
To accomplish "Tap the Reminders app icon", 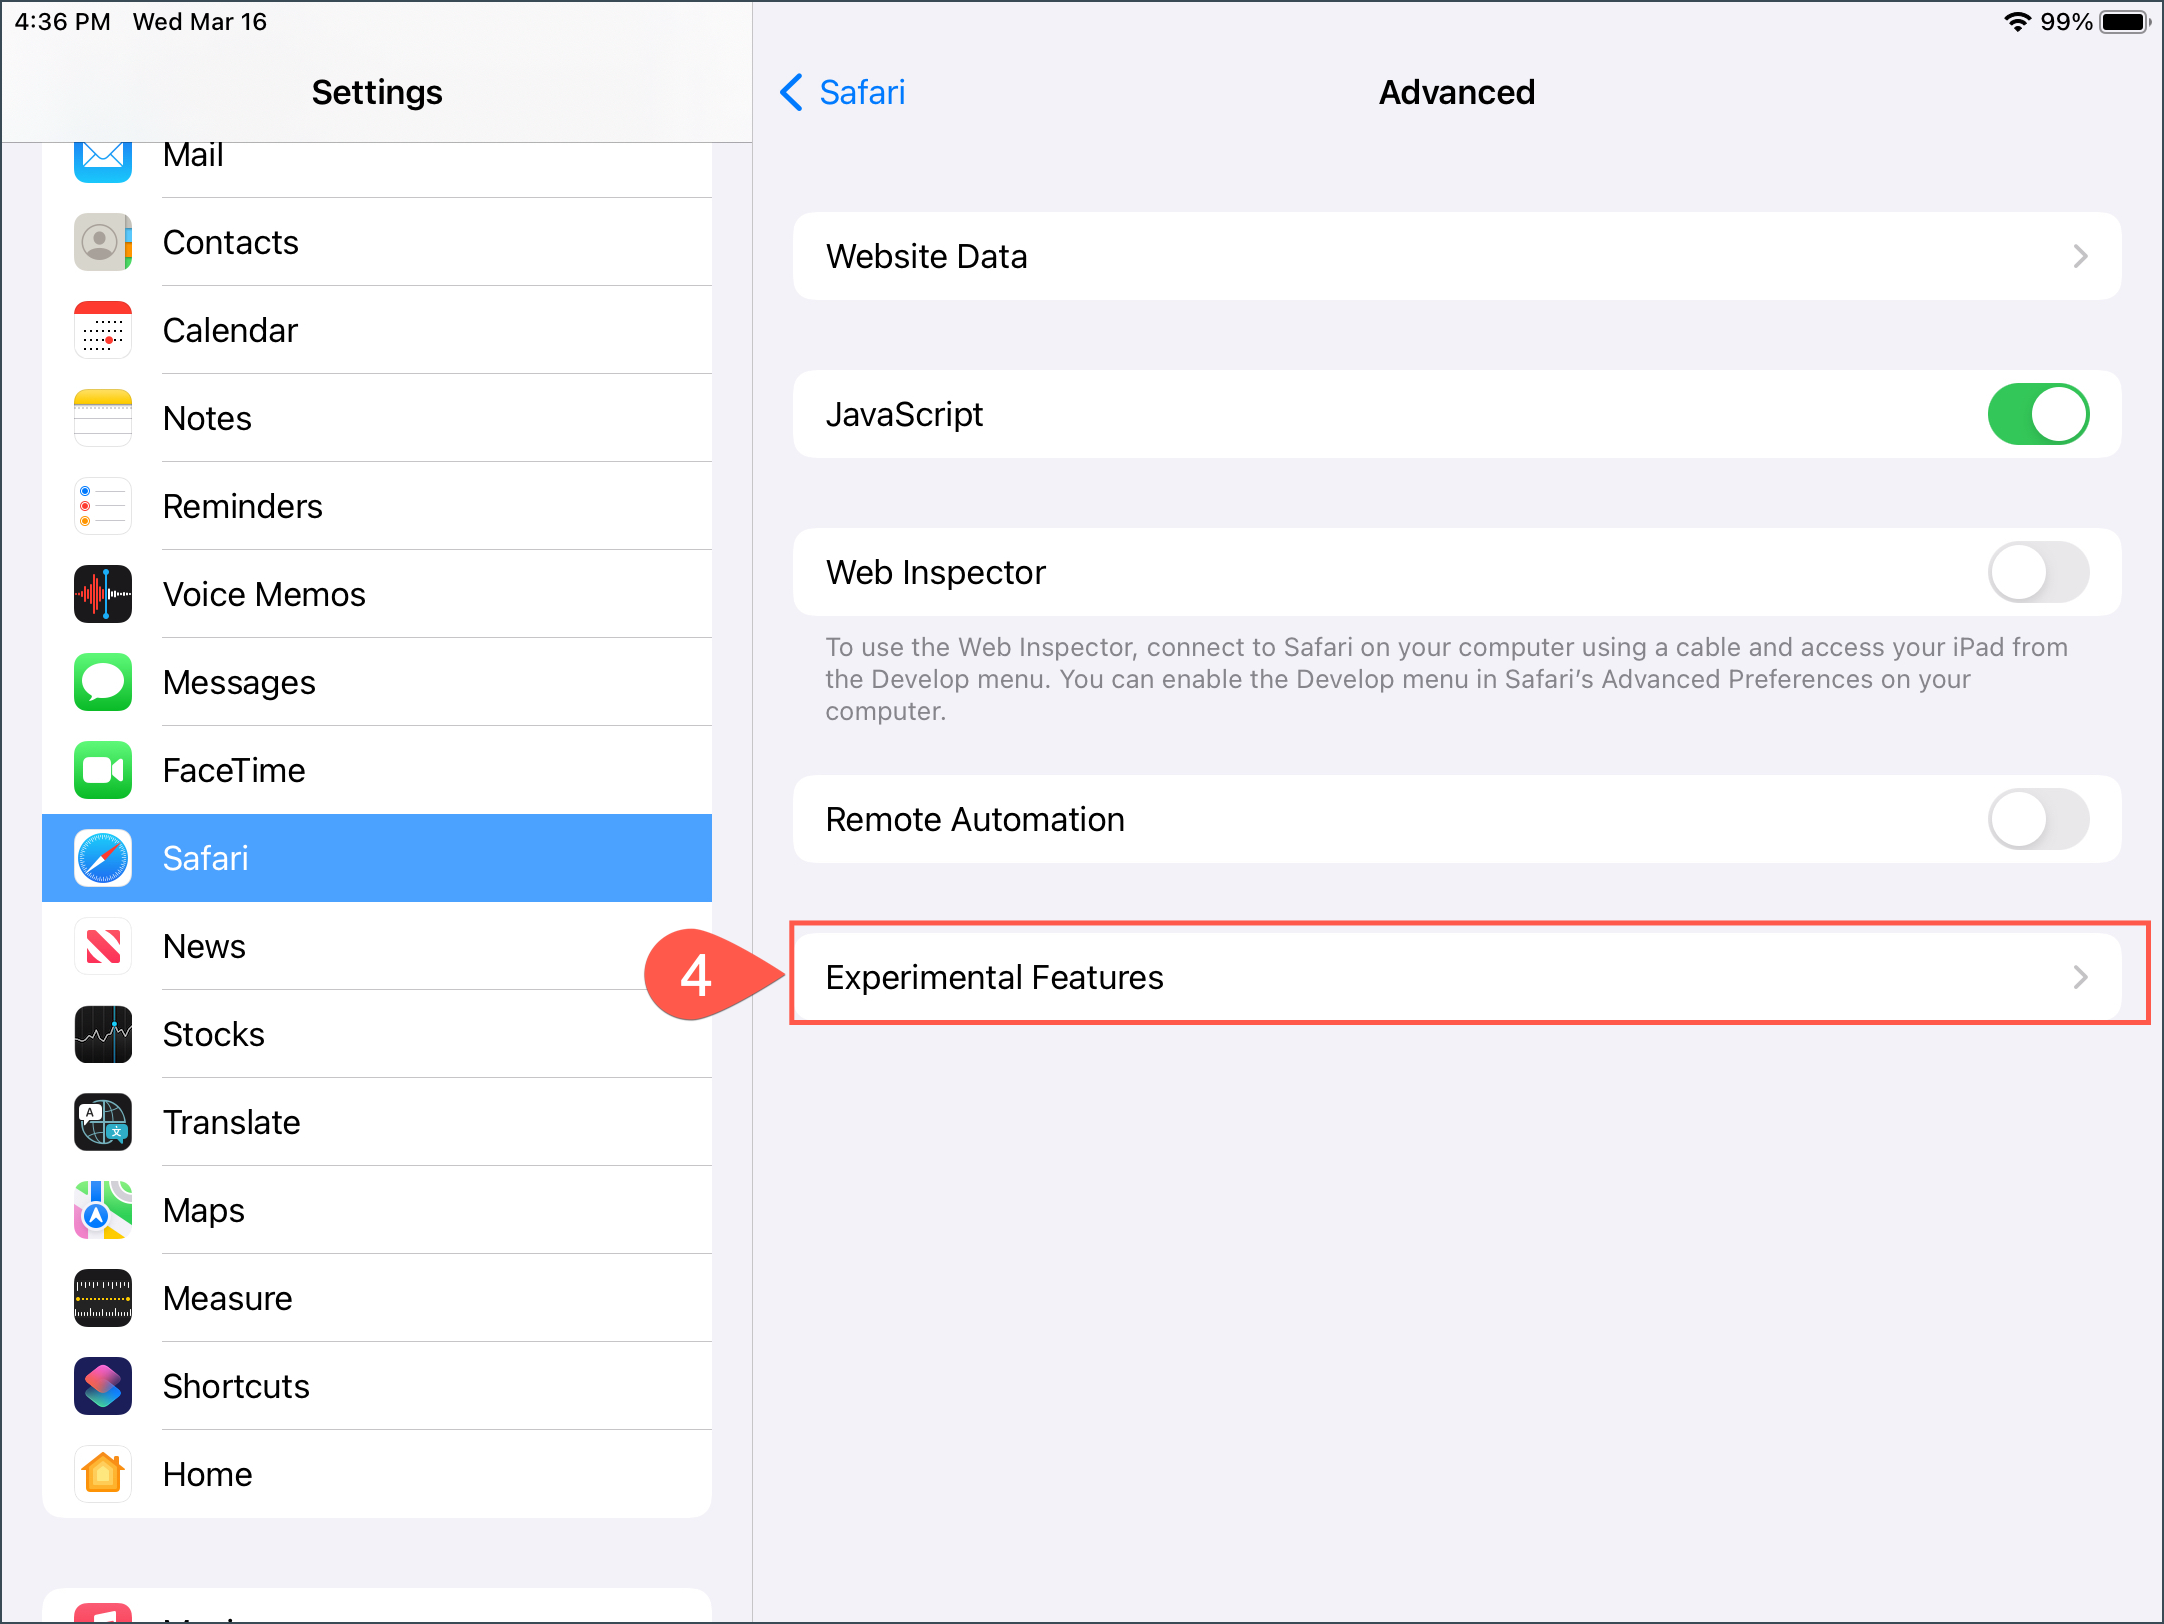I will point(103,506).
